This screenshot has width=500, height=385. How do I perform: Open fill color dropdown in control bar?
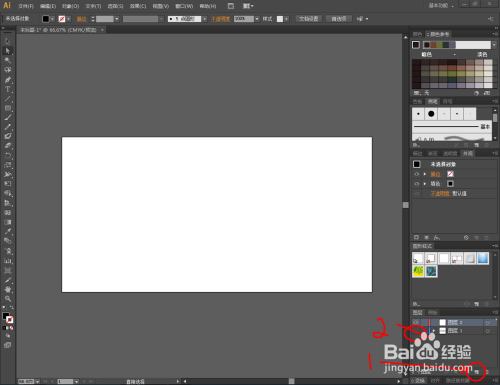point(52,19)
